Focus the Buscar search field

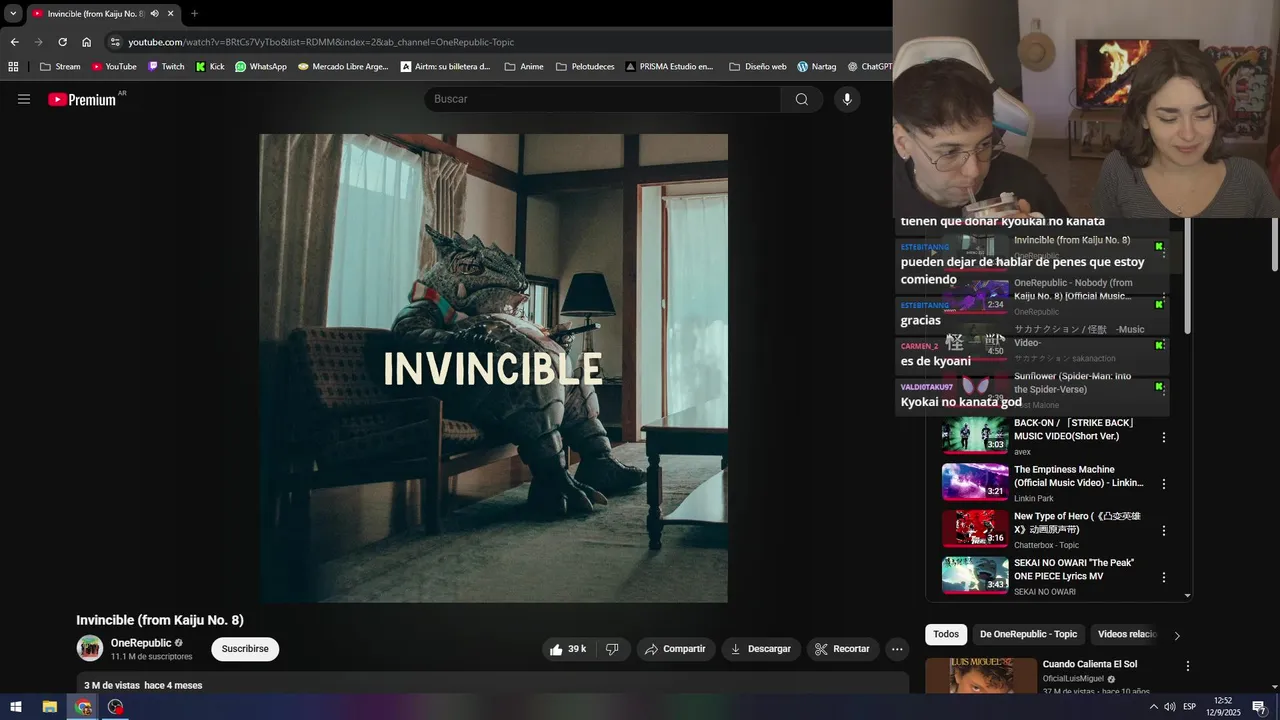pos(603,99)
